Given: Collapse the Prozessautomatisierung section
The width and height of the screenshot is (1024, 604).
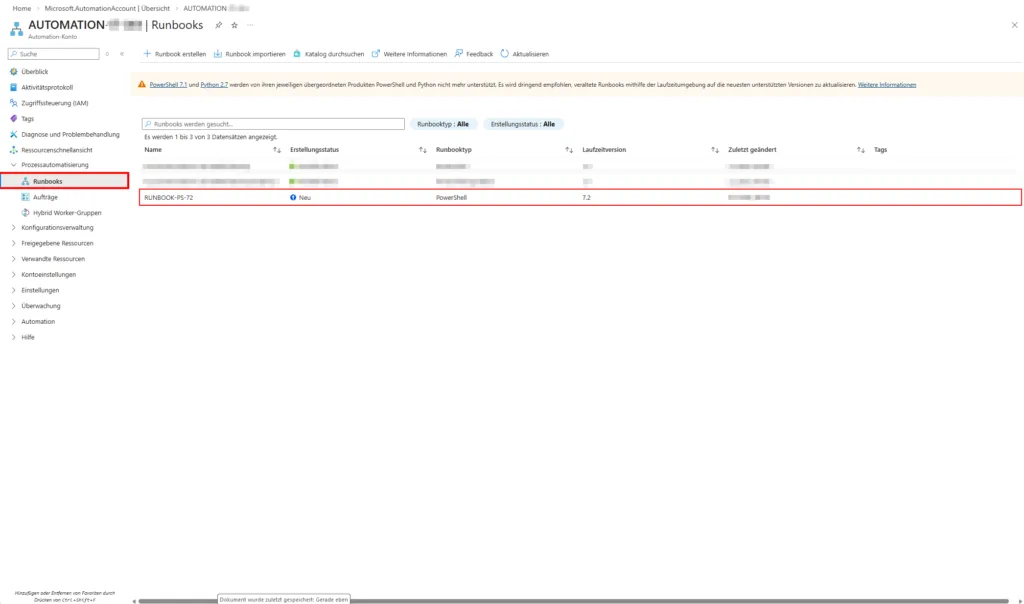Looking at the screenshot, I should tap(13, 164).
